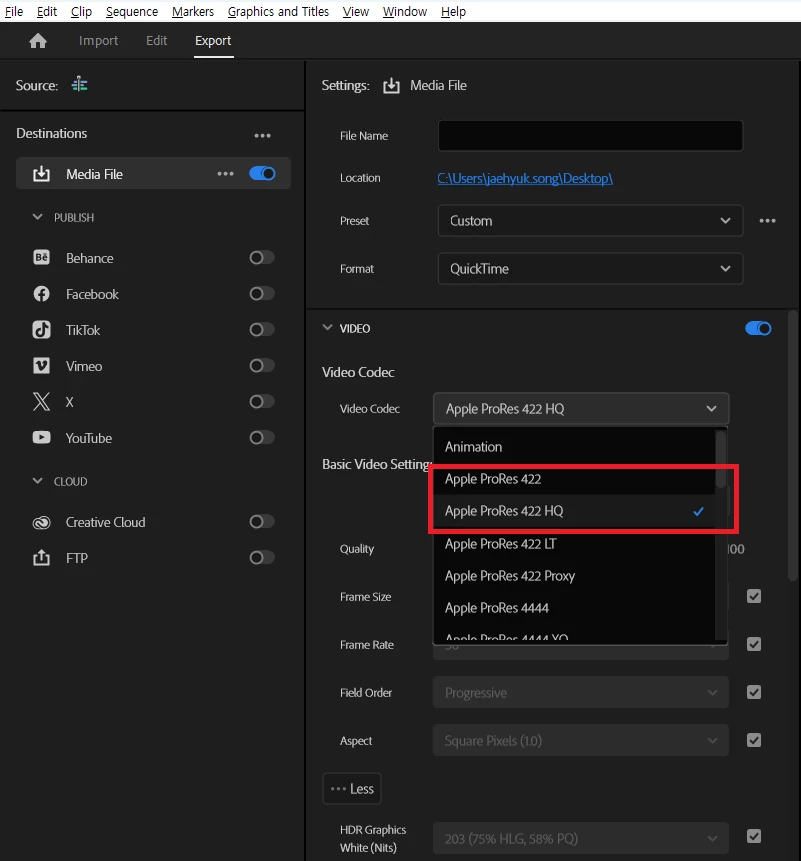
Task: Open Destinations three-dot options menu
Action: [x=262, y=135]
